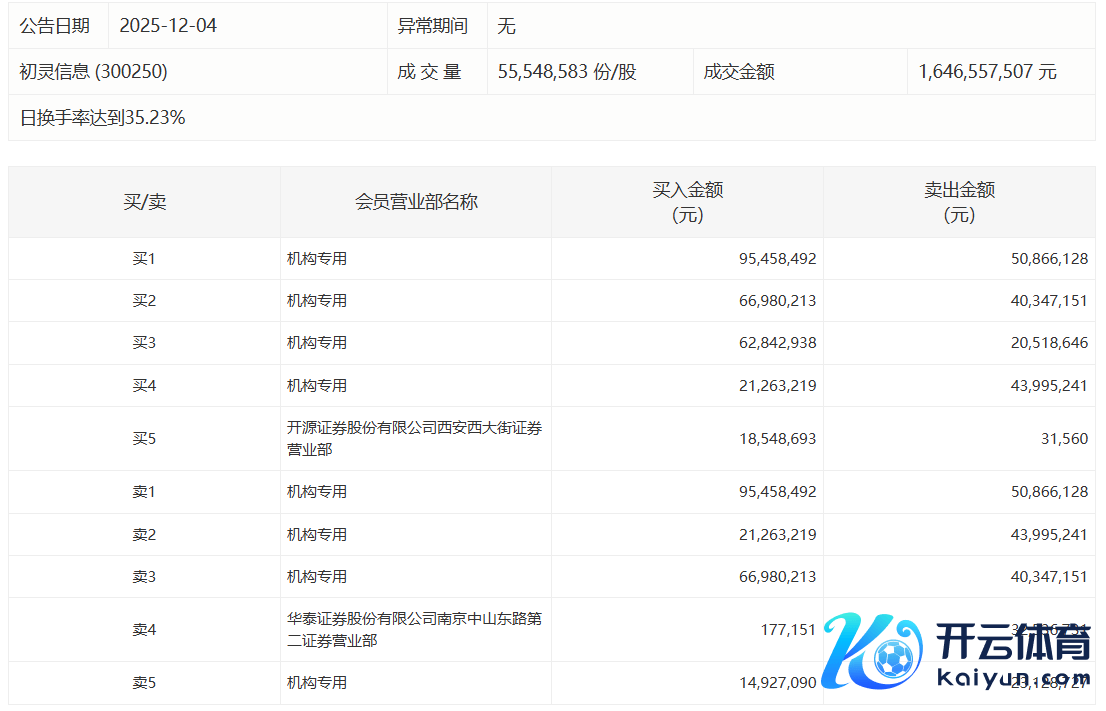Click the 会员营业部名称 column header
Image resolution: width=1106 pixels, height=711 pixels.
(416, 202)
